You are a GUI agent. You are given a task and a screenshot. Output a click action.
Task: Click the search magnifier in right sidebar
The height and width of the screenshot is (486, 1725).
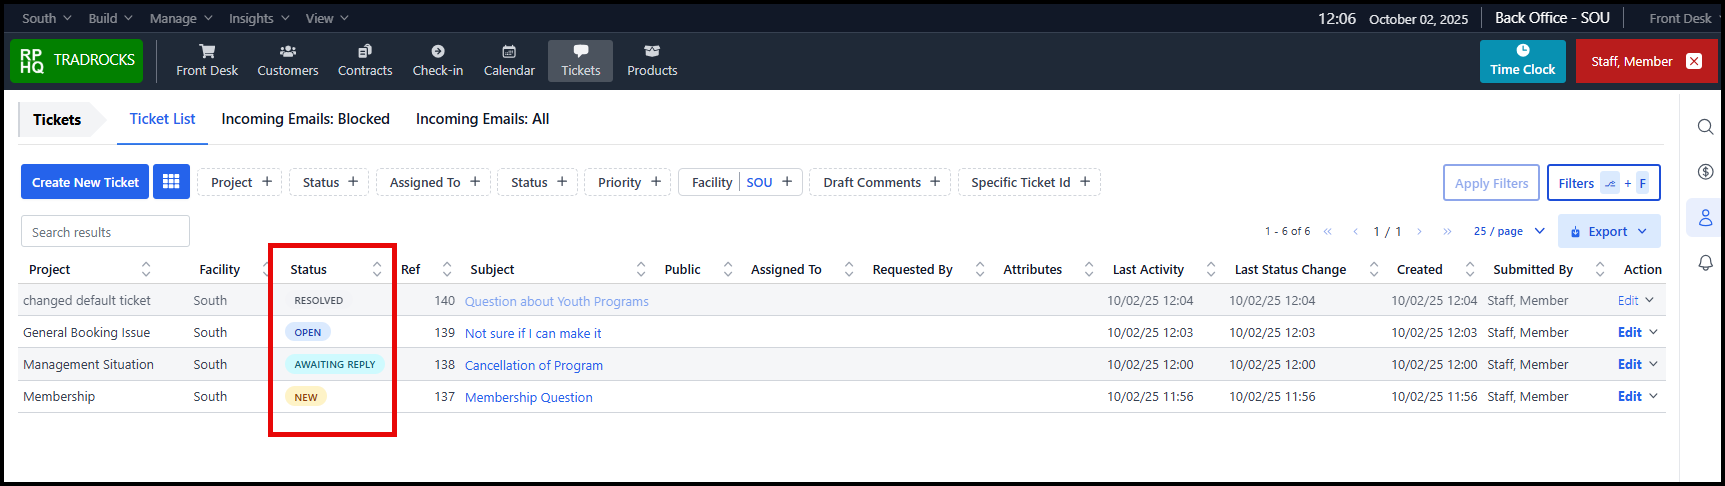click(1705, 127)
